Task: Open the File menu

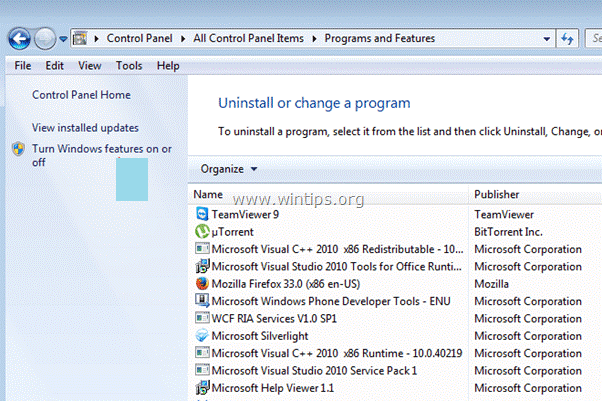Action: tap(24, 66)
